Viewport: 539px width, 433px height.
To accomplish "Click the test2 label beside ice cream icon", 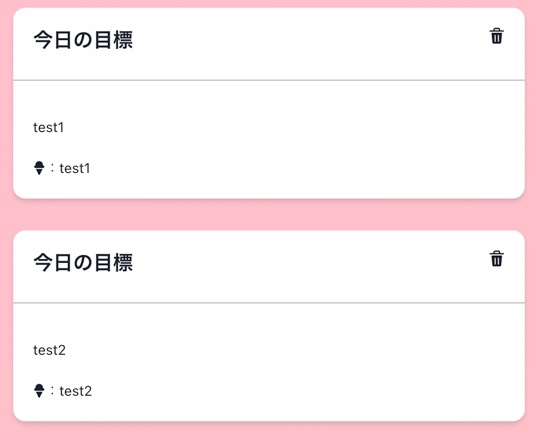I will click(75, 391).
